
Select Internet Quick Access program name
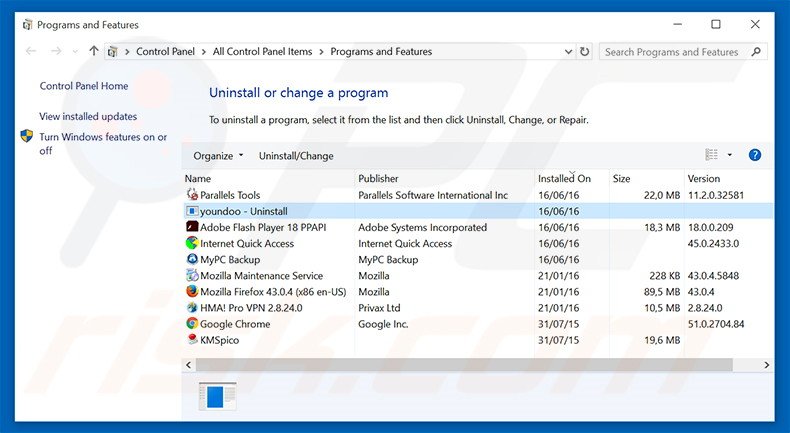coord(247,243)
